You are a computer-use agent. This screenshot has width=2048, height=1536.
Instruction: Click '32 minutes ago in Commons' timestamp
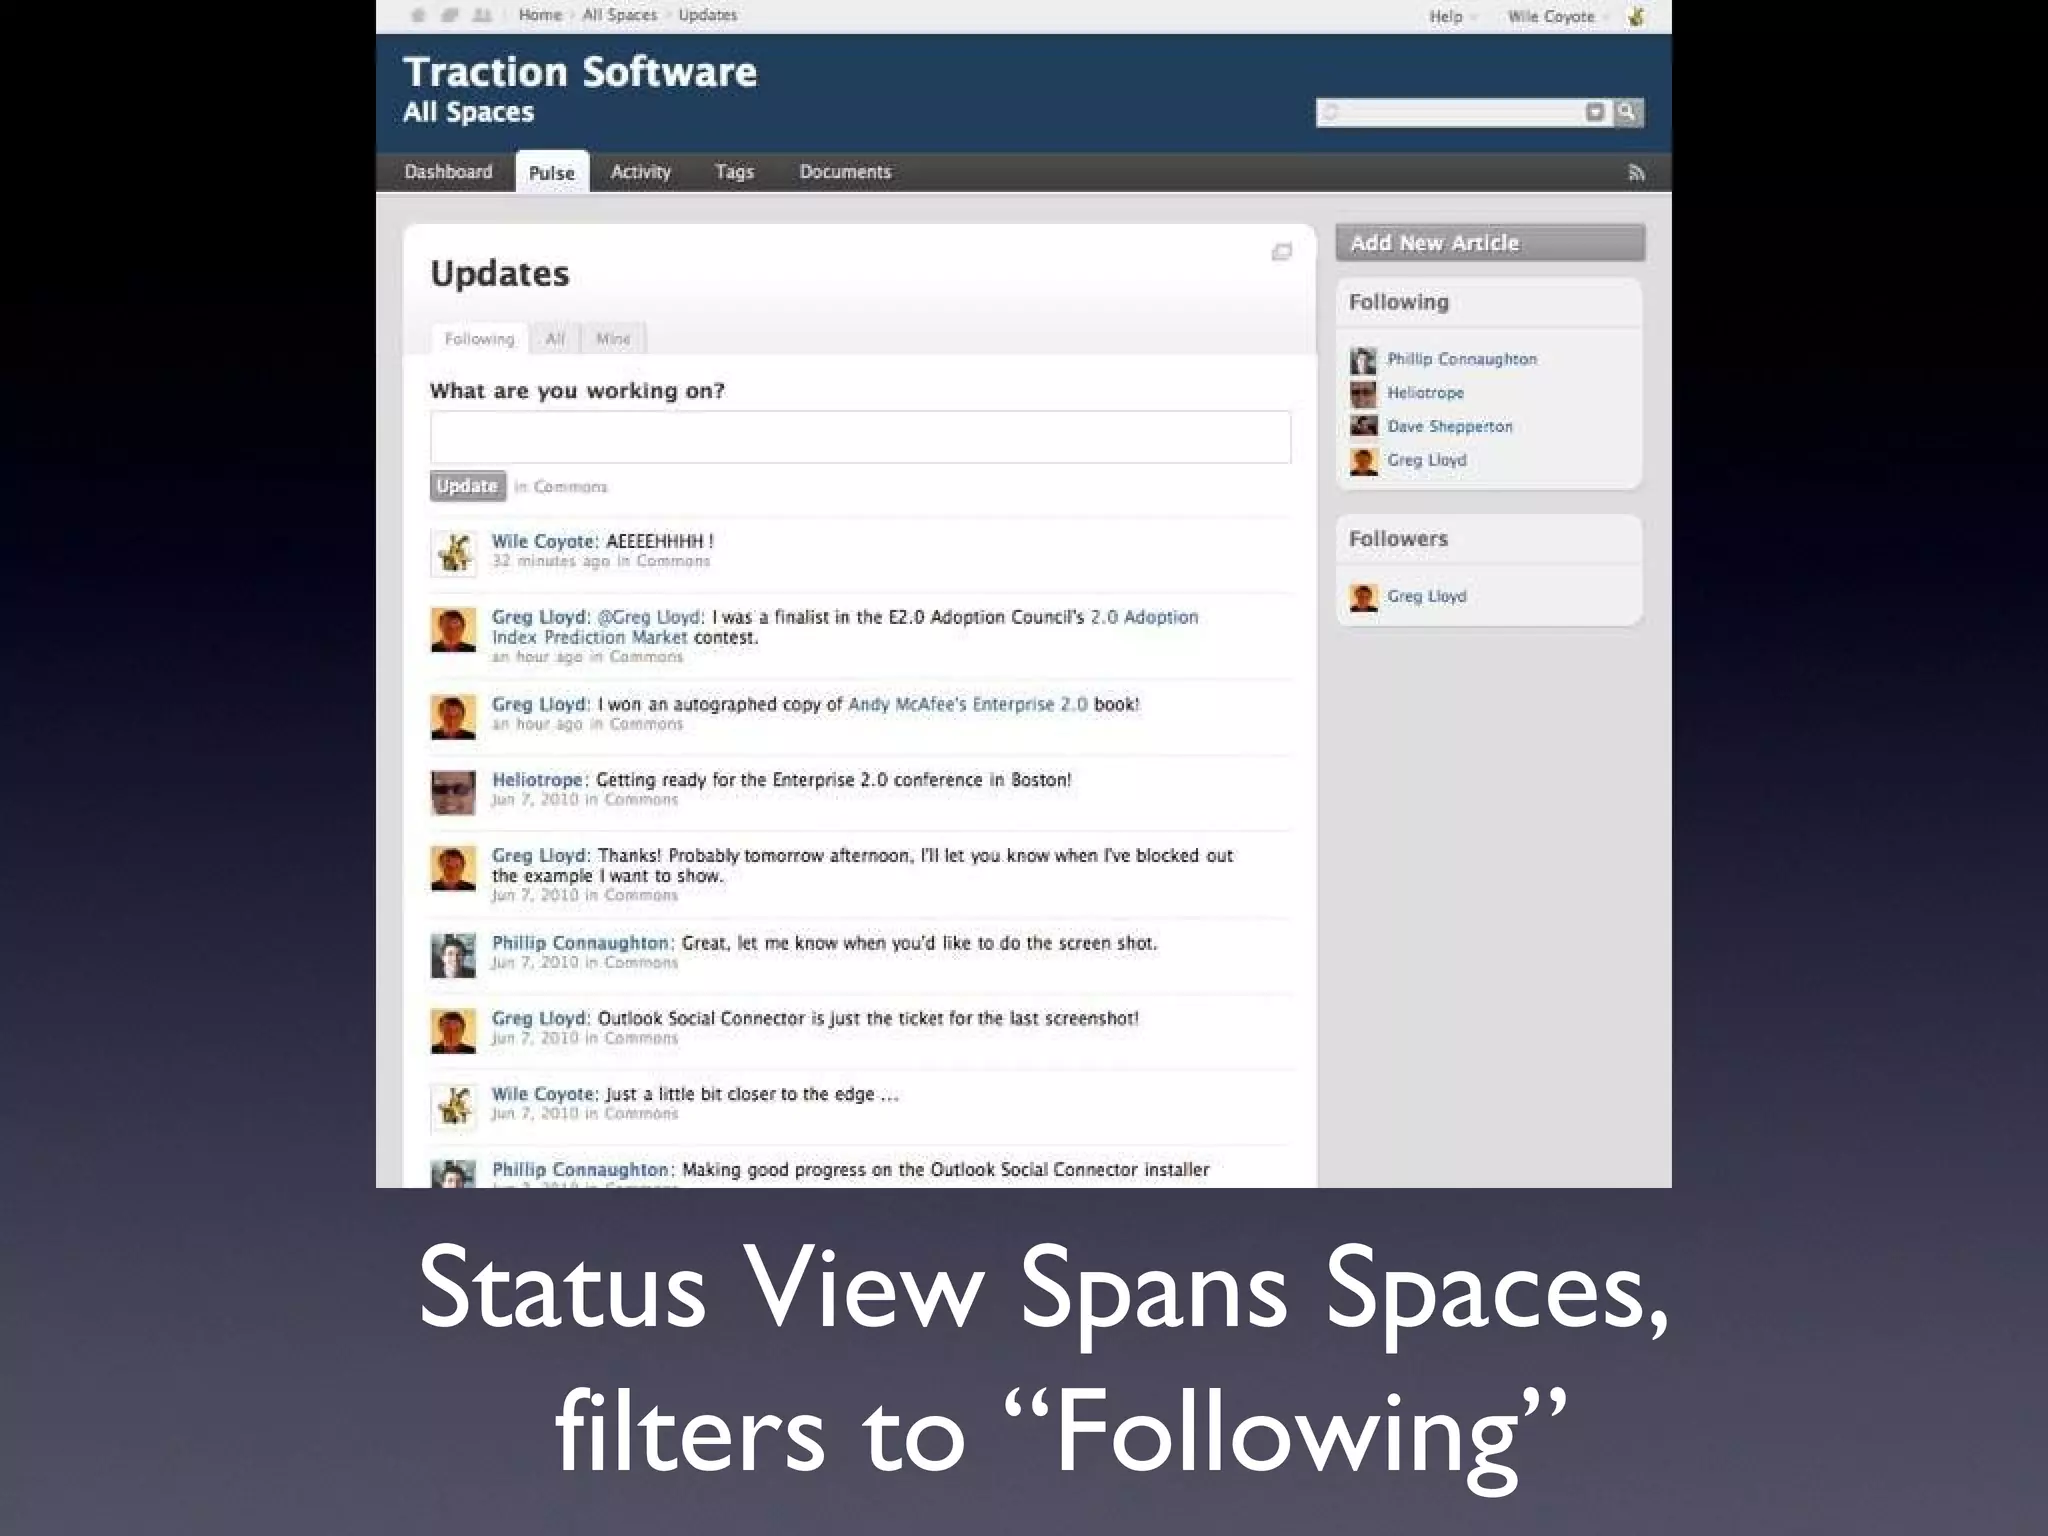[x=600, y=561]
